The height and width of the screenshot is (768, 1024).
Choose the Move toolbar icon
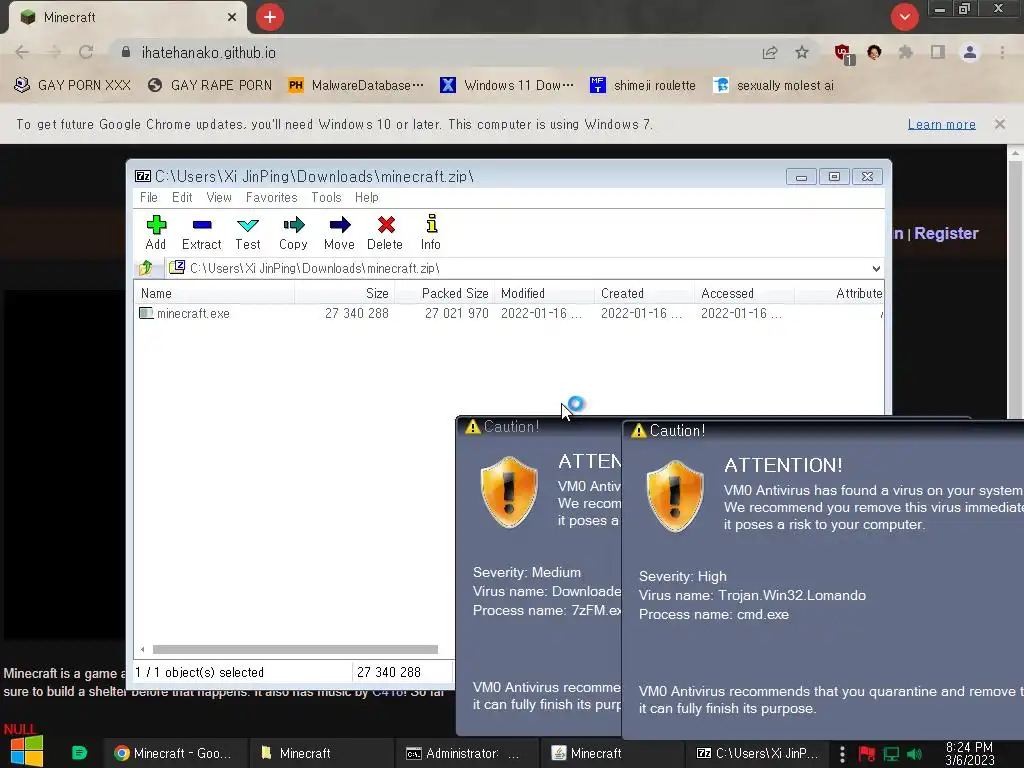coord(339,232)
